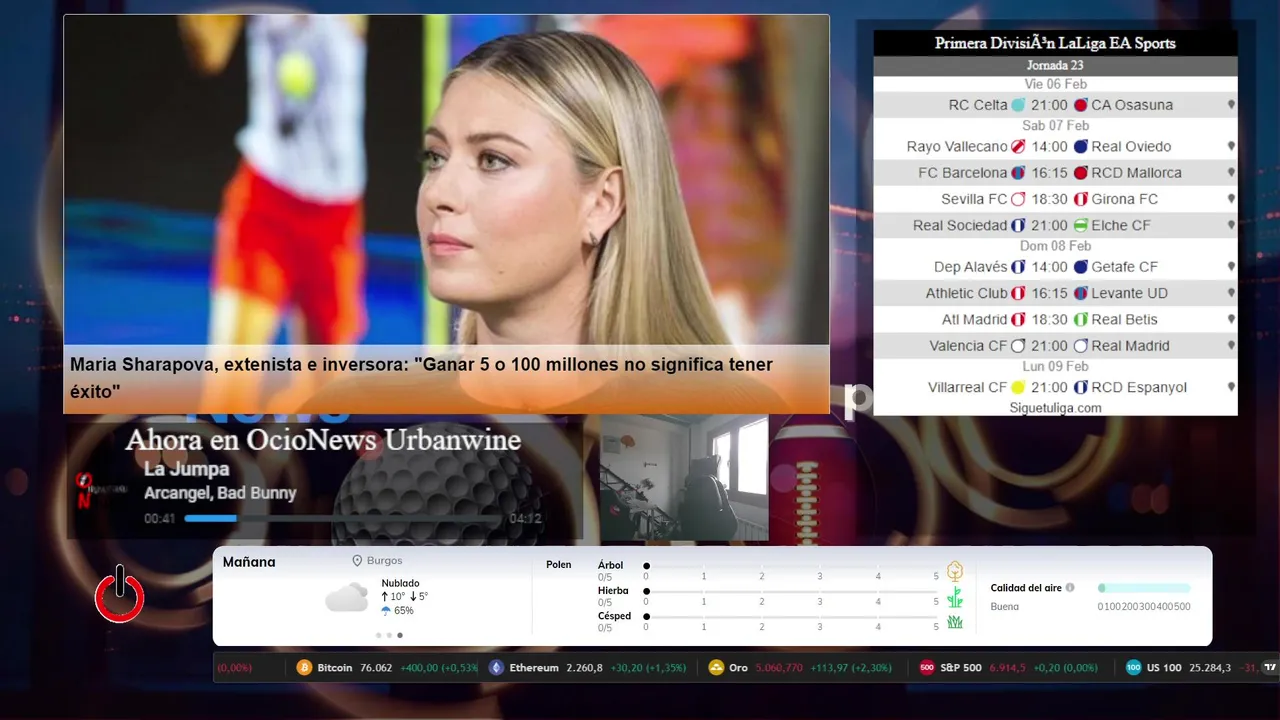Click the Calidad del aire label
The width and height of the screenshot is (1280, 720).
tap(1026, 588)
